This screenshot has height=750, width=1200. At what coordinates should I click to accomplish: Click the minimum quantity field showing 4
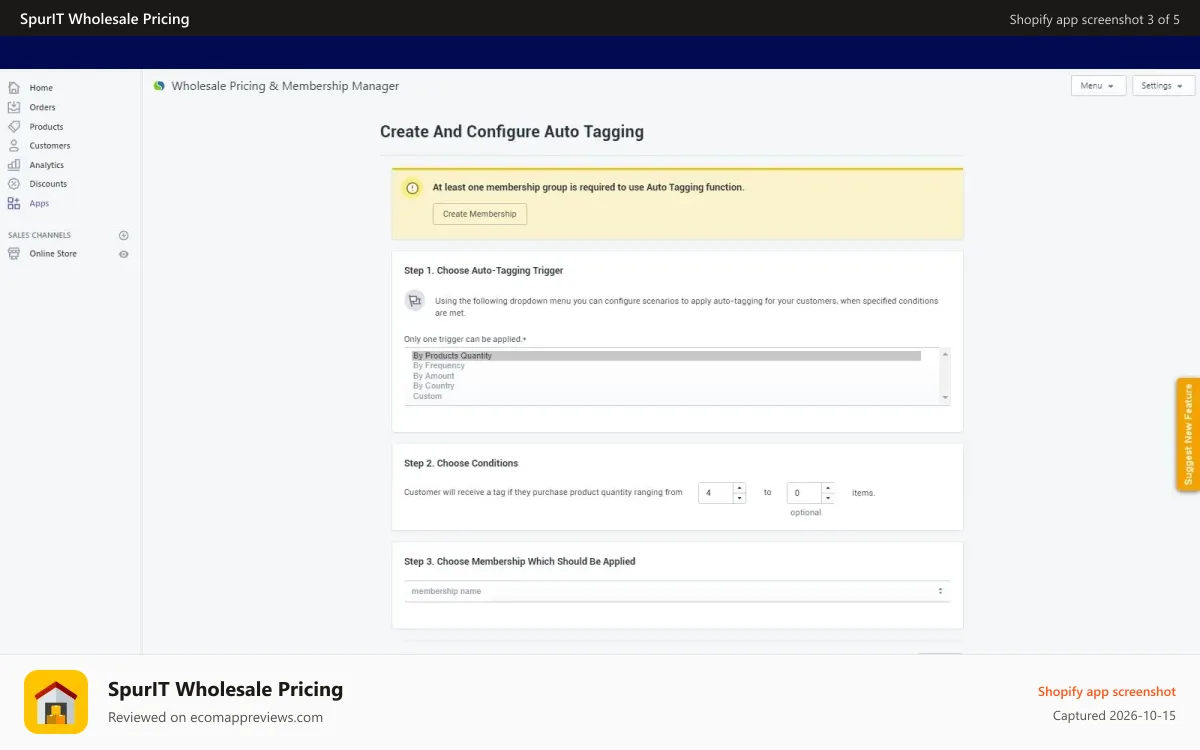716,492
